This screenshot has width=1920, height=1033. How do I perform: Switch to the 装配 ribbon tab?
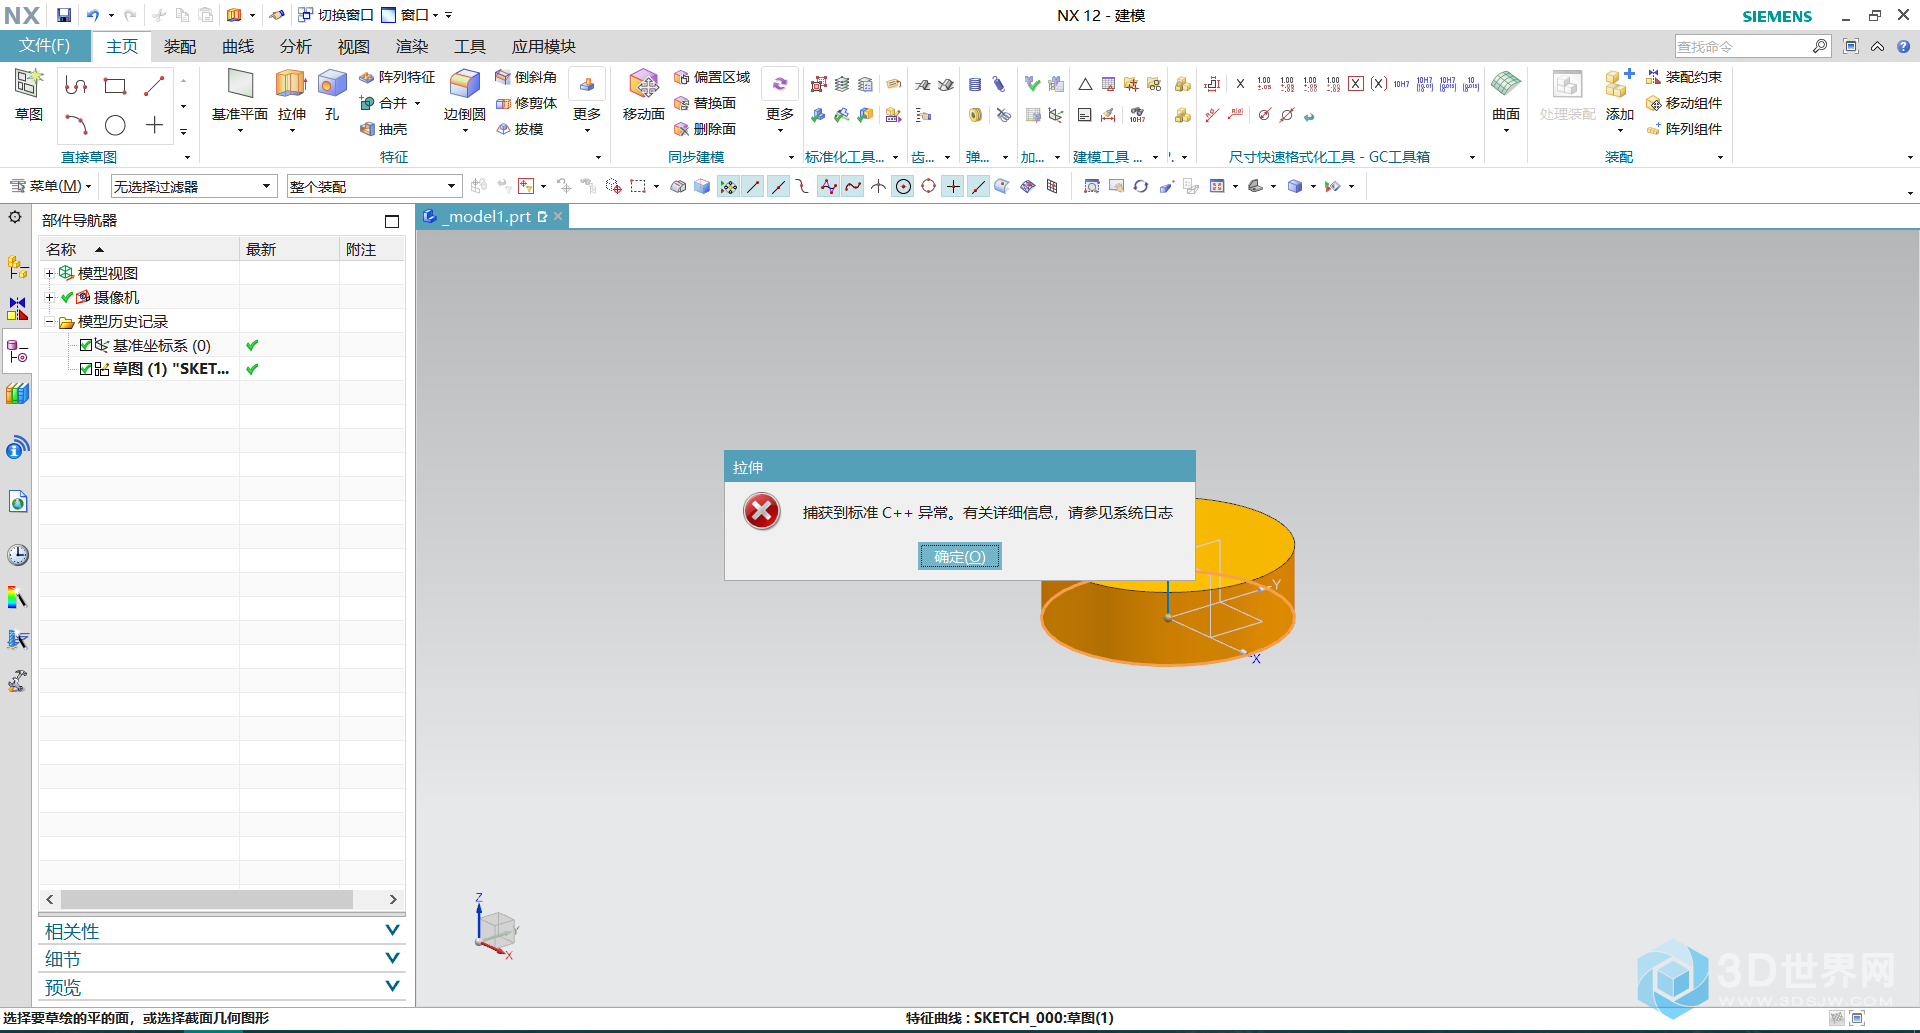(x=180, y=46)
